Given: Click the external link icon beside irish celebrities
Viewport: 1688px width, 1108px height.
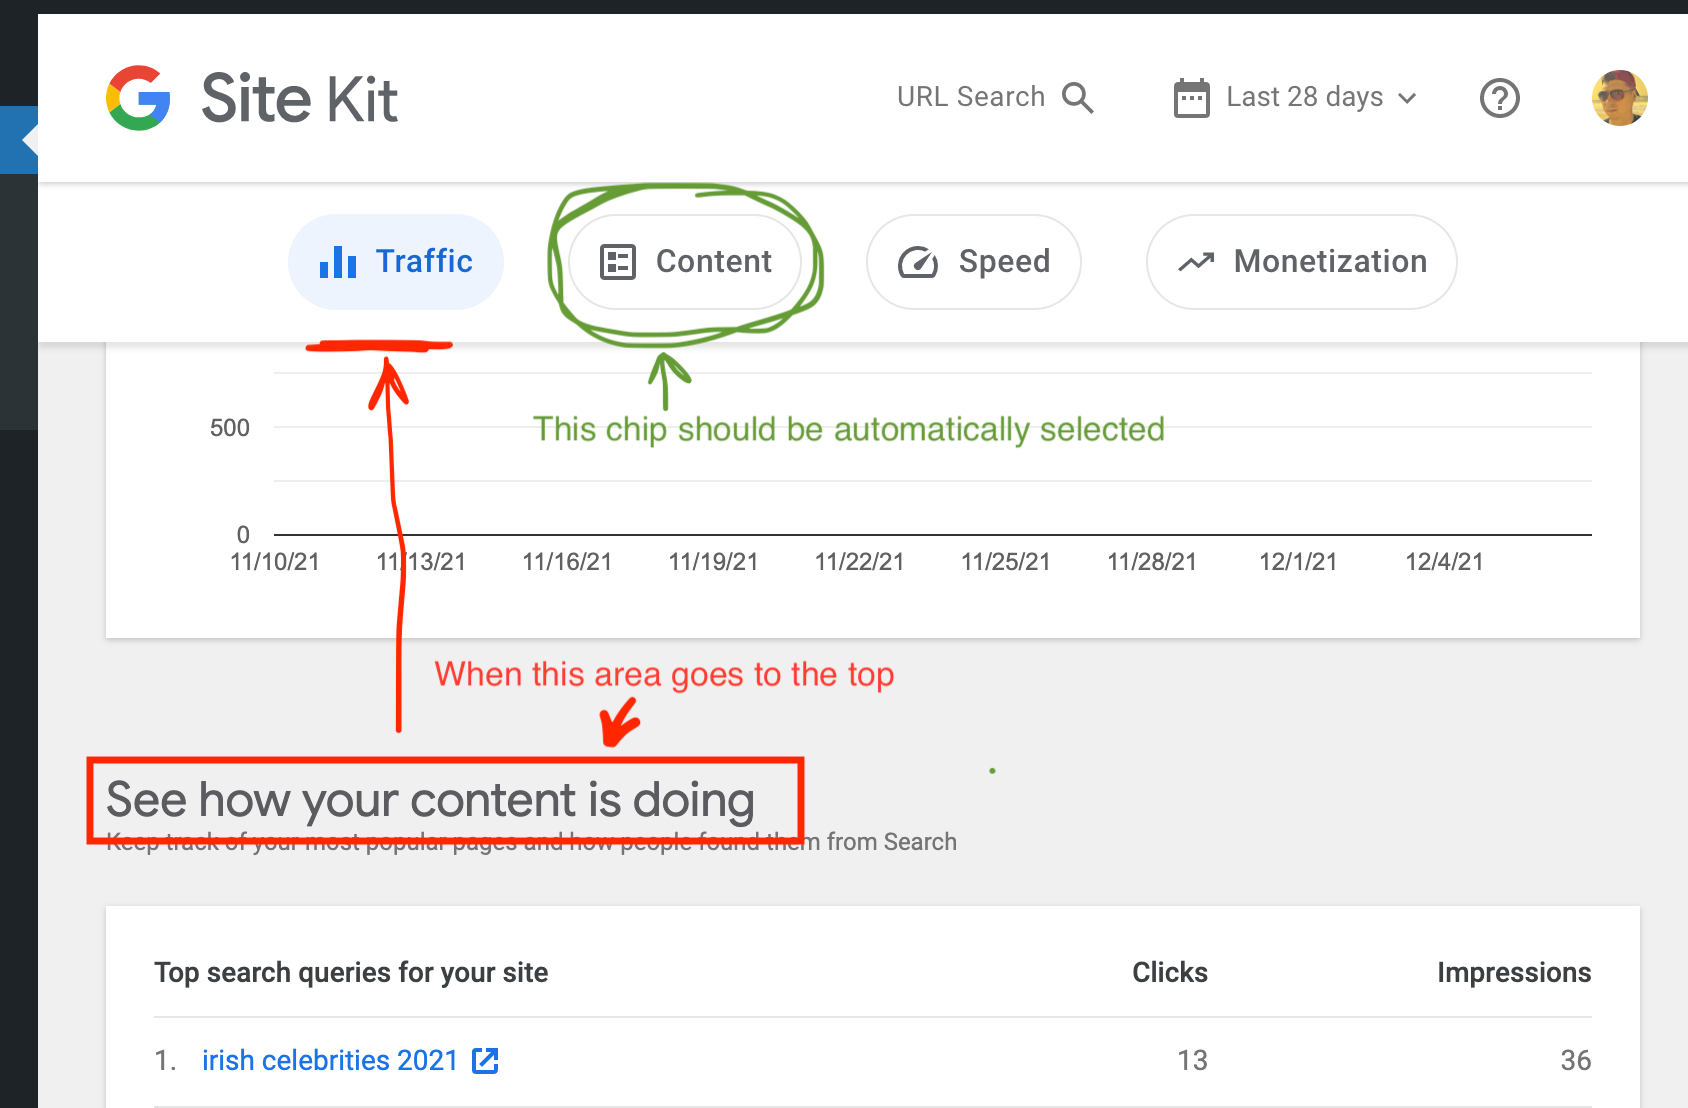Looking at the screenshot, I should (x=485, y=1061).
